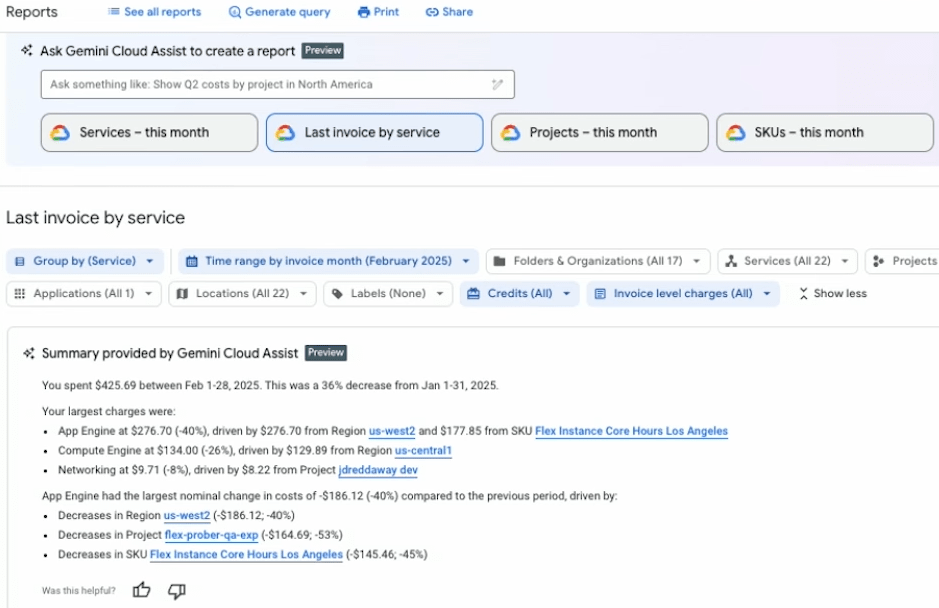This screenshot has height=608, width=939.
Task: Click the collapse icon beside Show less
Action: [x=804, y=294]
